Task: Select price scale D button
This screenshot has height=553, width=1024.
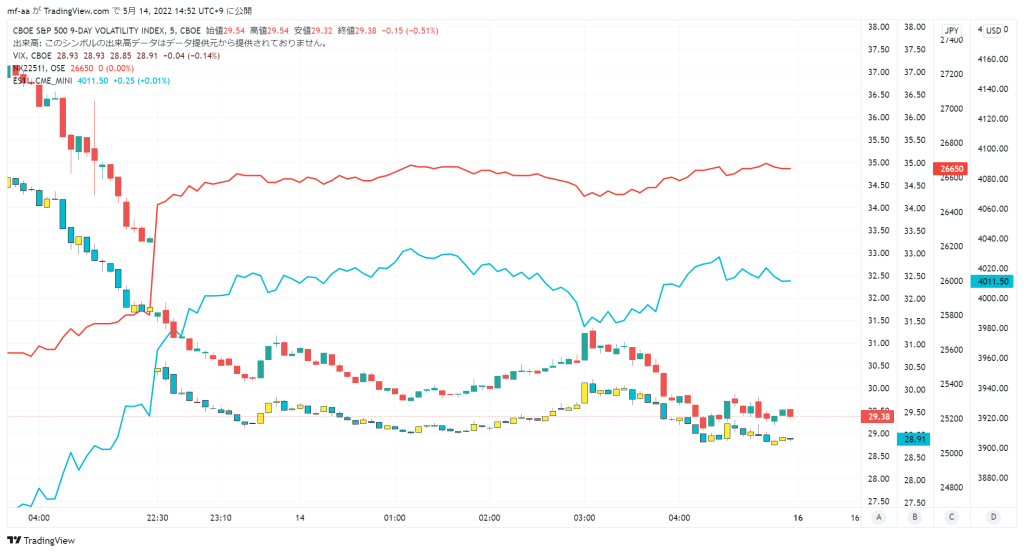Action: 993,517
